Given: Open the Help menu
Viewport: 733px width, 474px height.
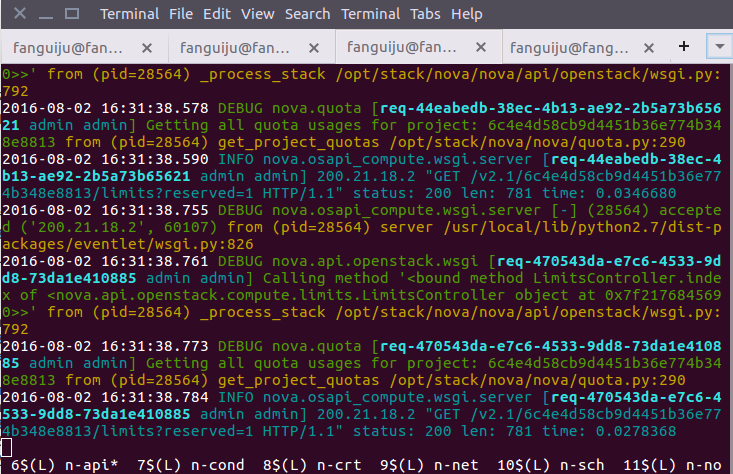Looking at the screenshot, I should 467,14.
